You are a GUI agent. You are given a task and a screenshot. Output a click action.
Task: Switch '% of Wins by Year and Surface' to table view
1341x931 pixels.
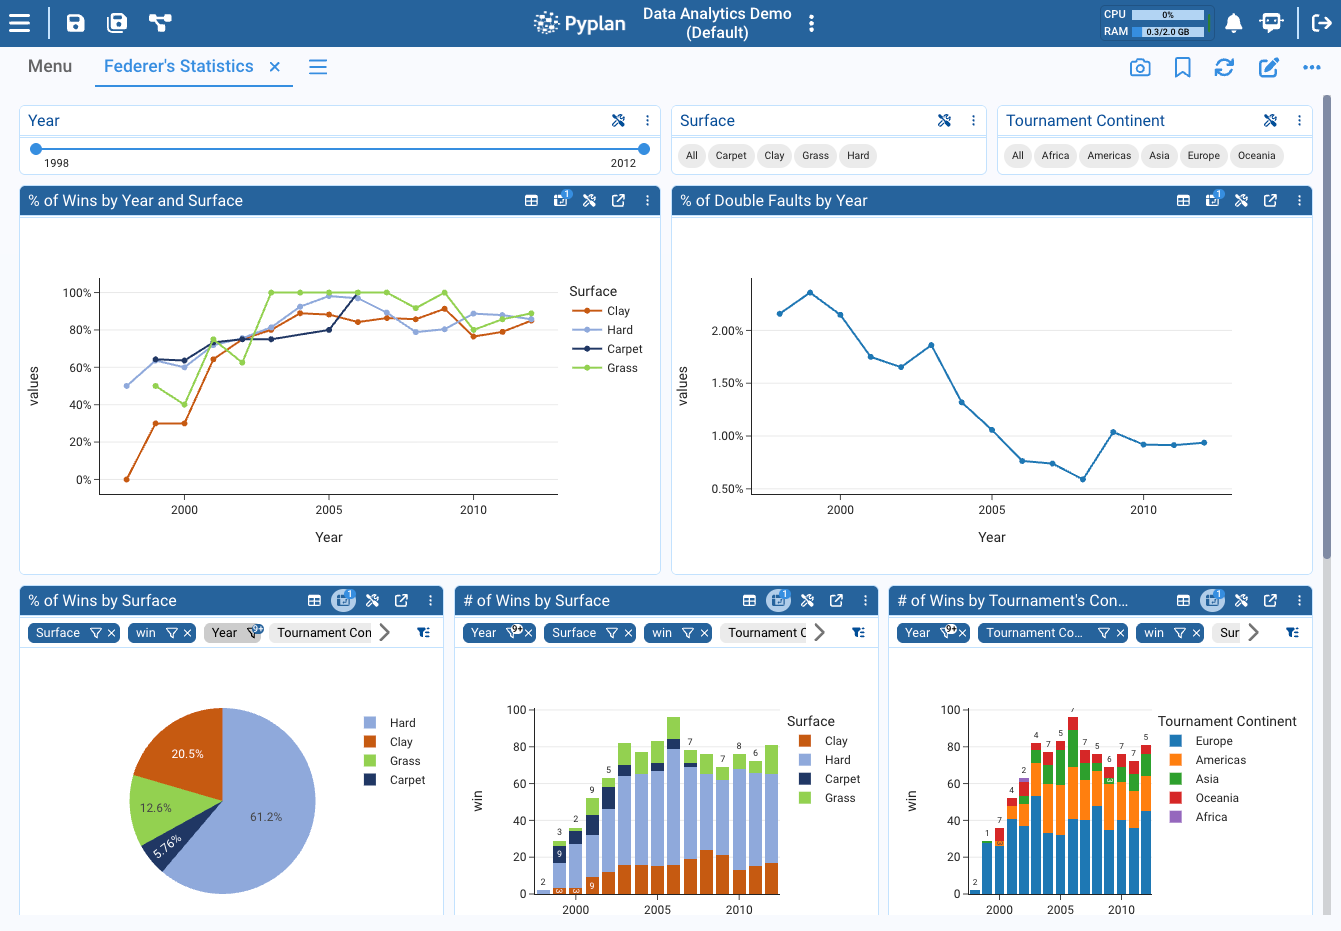[x=531, y=200]
